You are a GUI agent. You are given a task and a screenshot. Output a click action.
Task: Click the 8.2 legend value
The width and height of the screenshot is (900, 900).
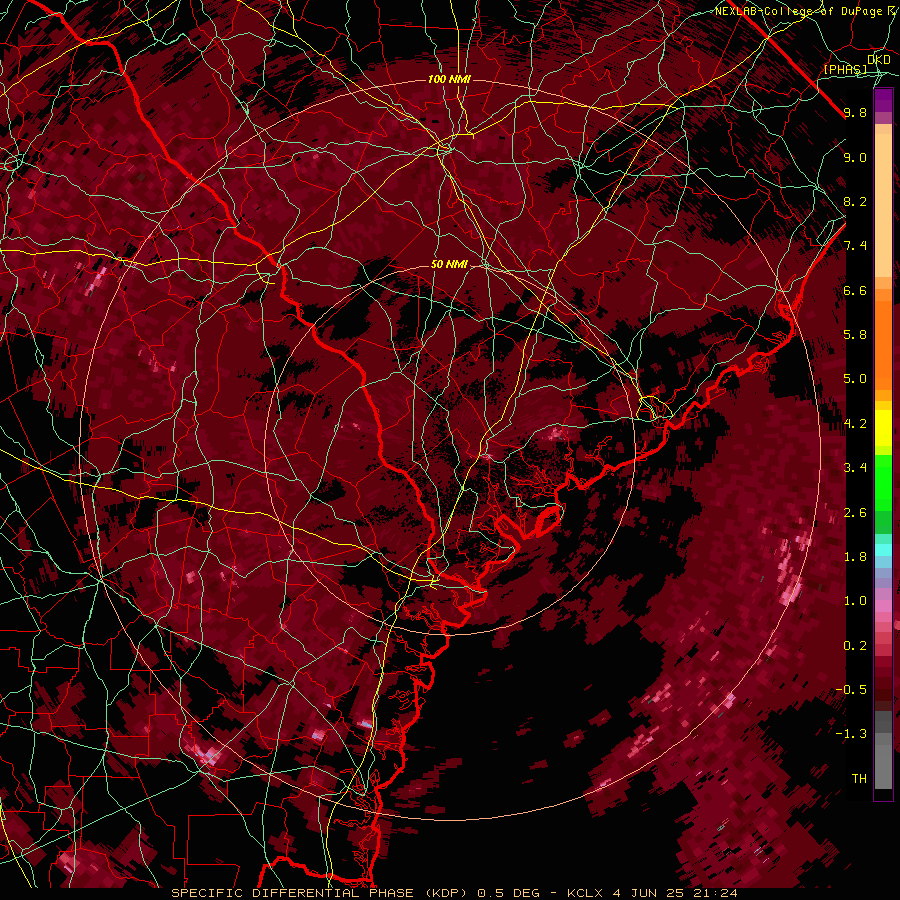coord(855,201)
